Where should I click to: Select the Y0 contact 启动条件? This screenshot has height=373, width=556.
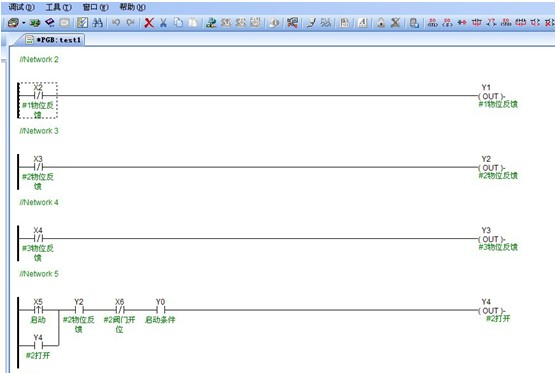(160, 311)
